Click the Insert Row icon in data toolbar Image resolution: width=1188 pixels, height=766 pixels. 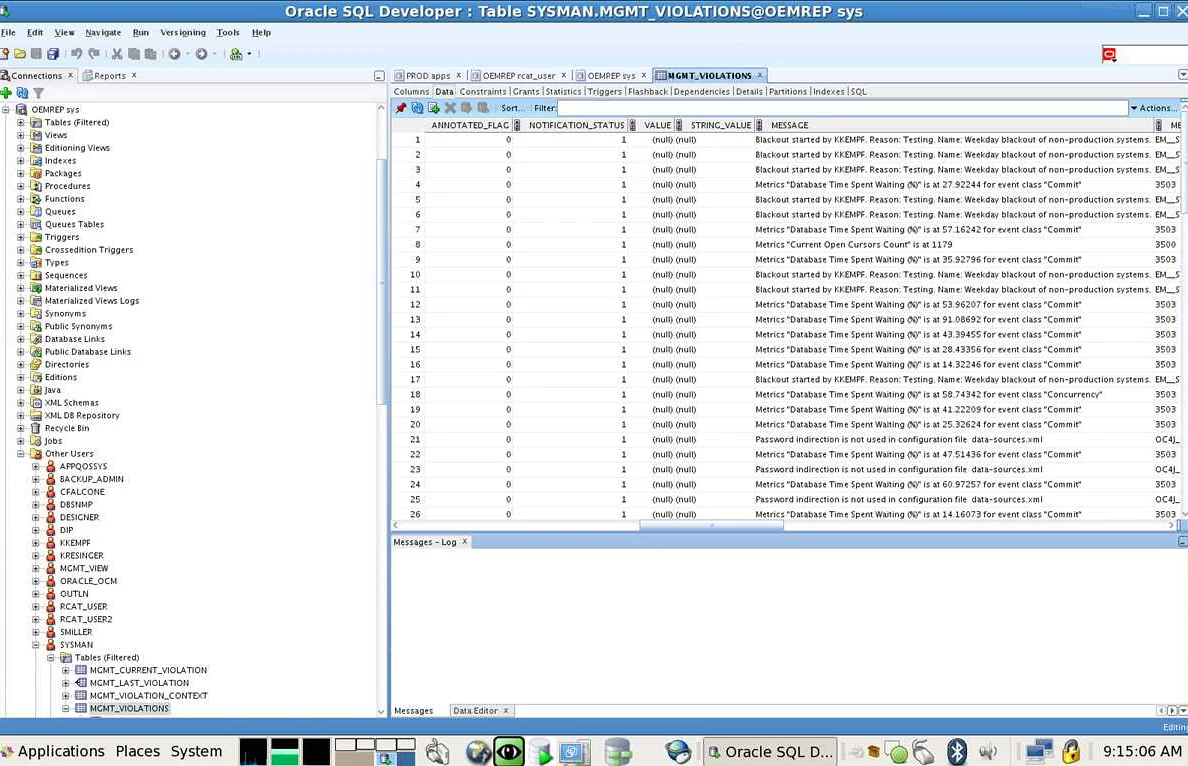point(434,108)
